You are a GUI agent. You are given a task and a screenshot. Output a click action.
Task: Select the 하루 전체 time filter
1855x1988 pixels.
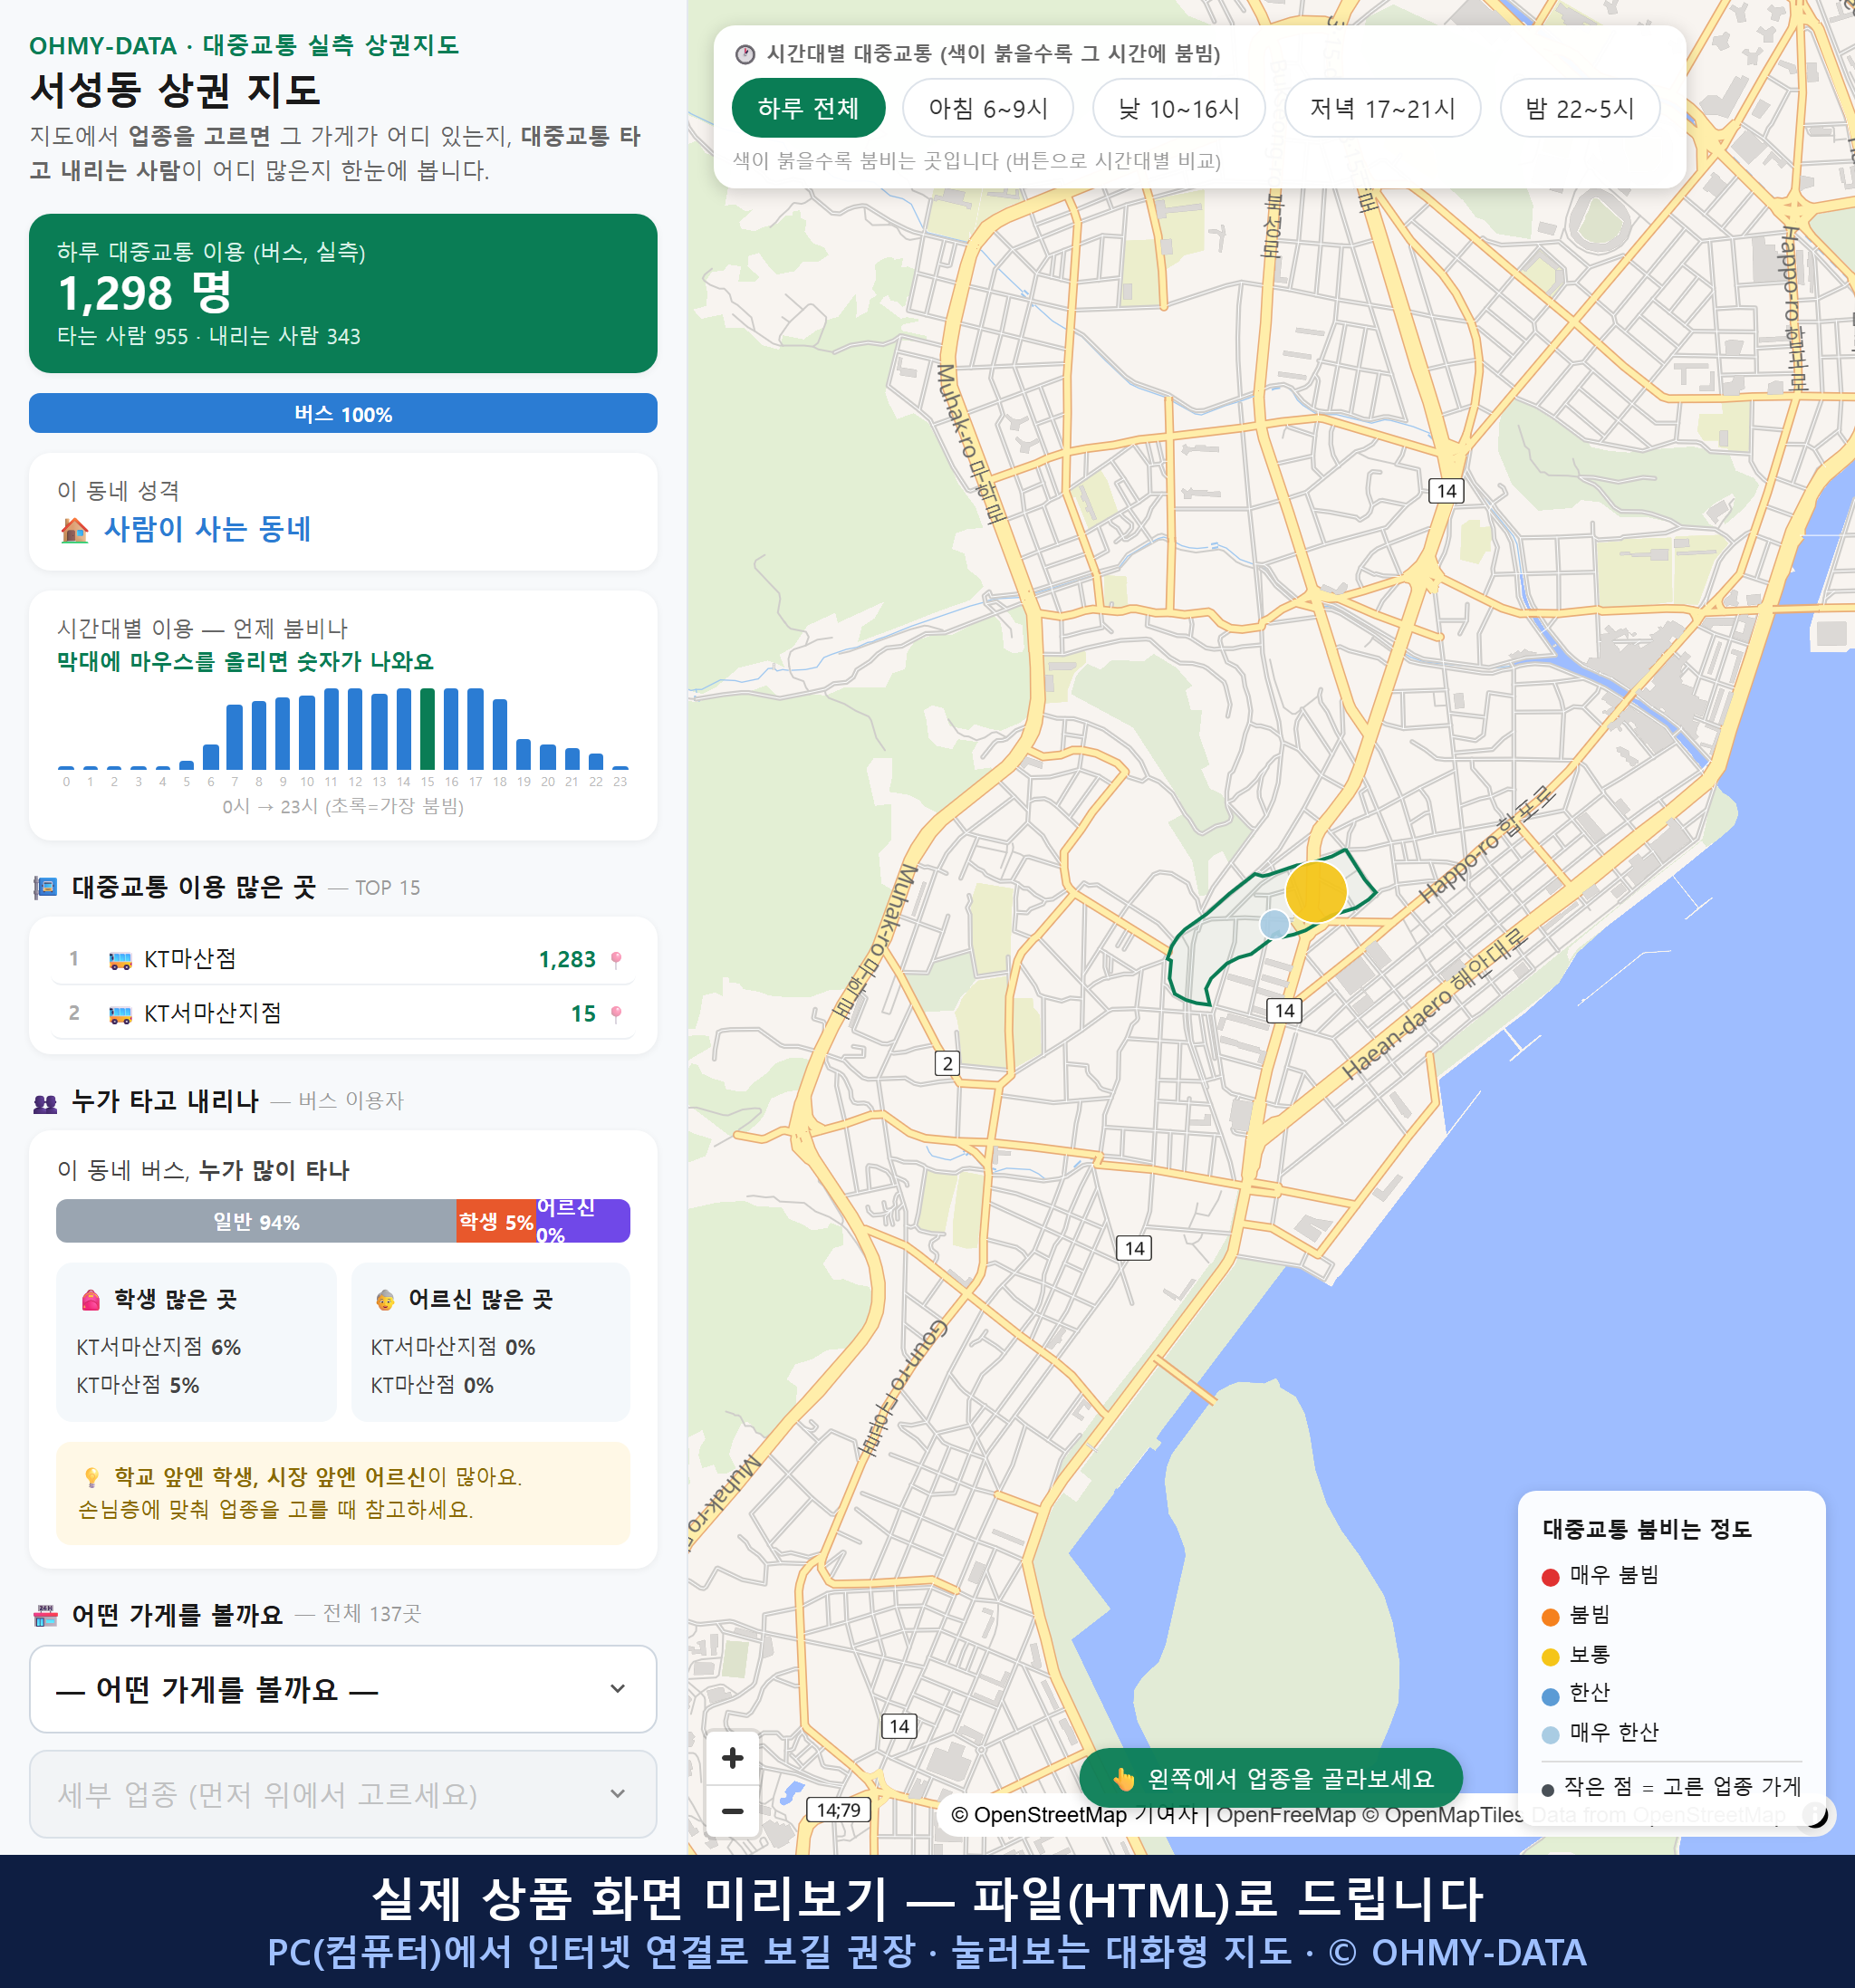pyautogui.click(x=808, y=108)
